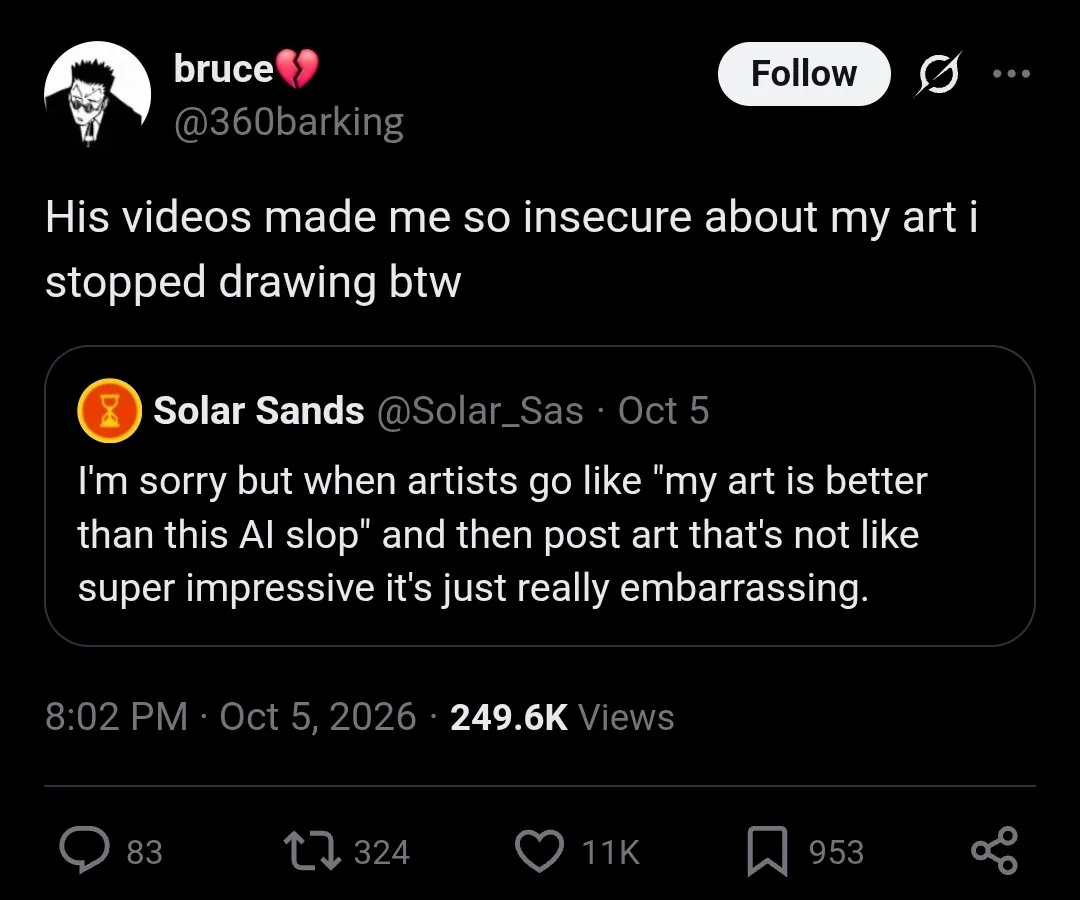
Task: View the 249.6K Views analytics
Action: pyautogui.click(x=562, y=717)
